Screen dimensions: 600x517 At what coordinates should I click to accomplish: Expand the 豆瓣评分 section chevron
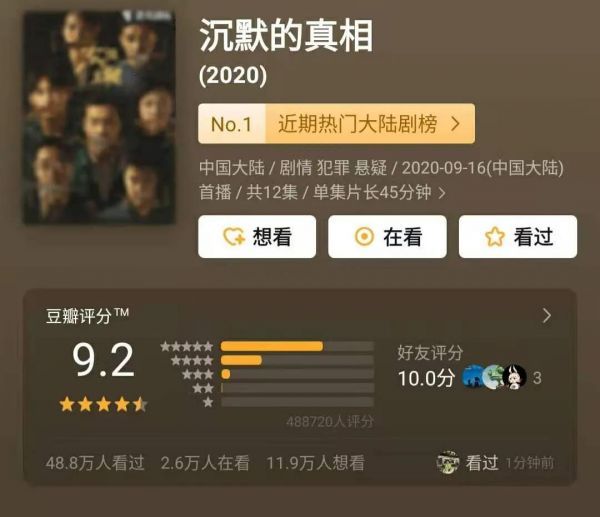[547, 316]
